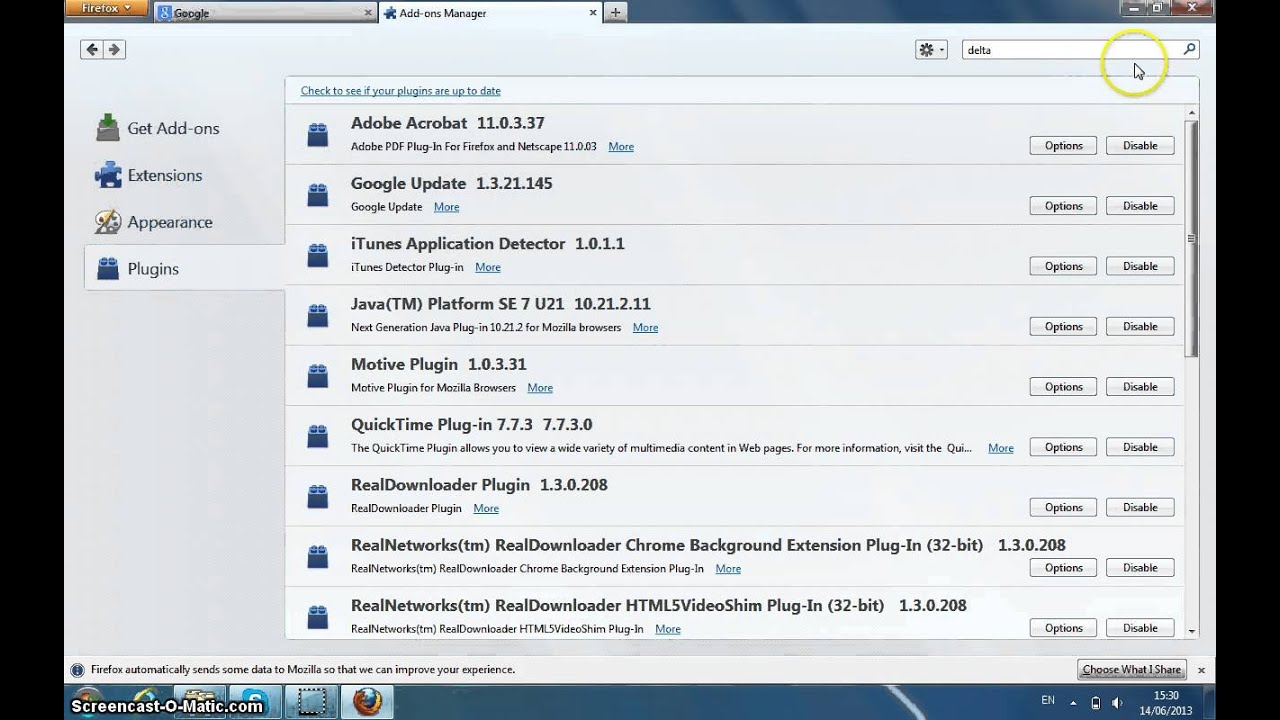1280x720 pixels.
Task: Open More link for QuickTime Plug-in
Action: (1001, 448)
